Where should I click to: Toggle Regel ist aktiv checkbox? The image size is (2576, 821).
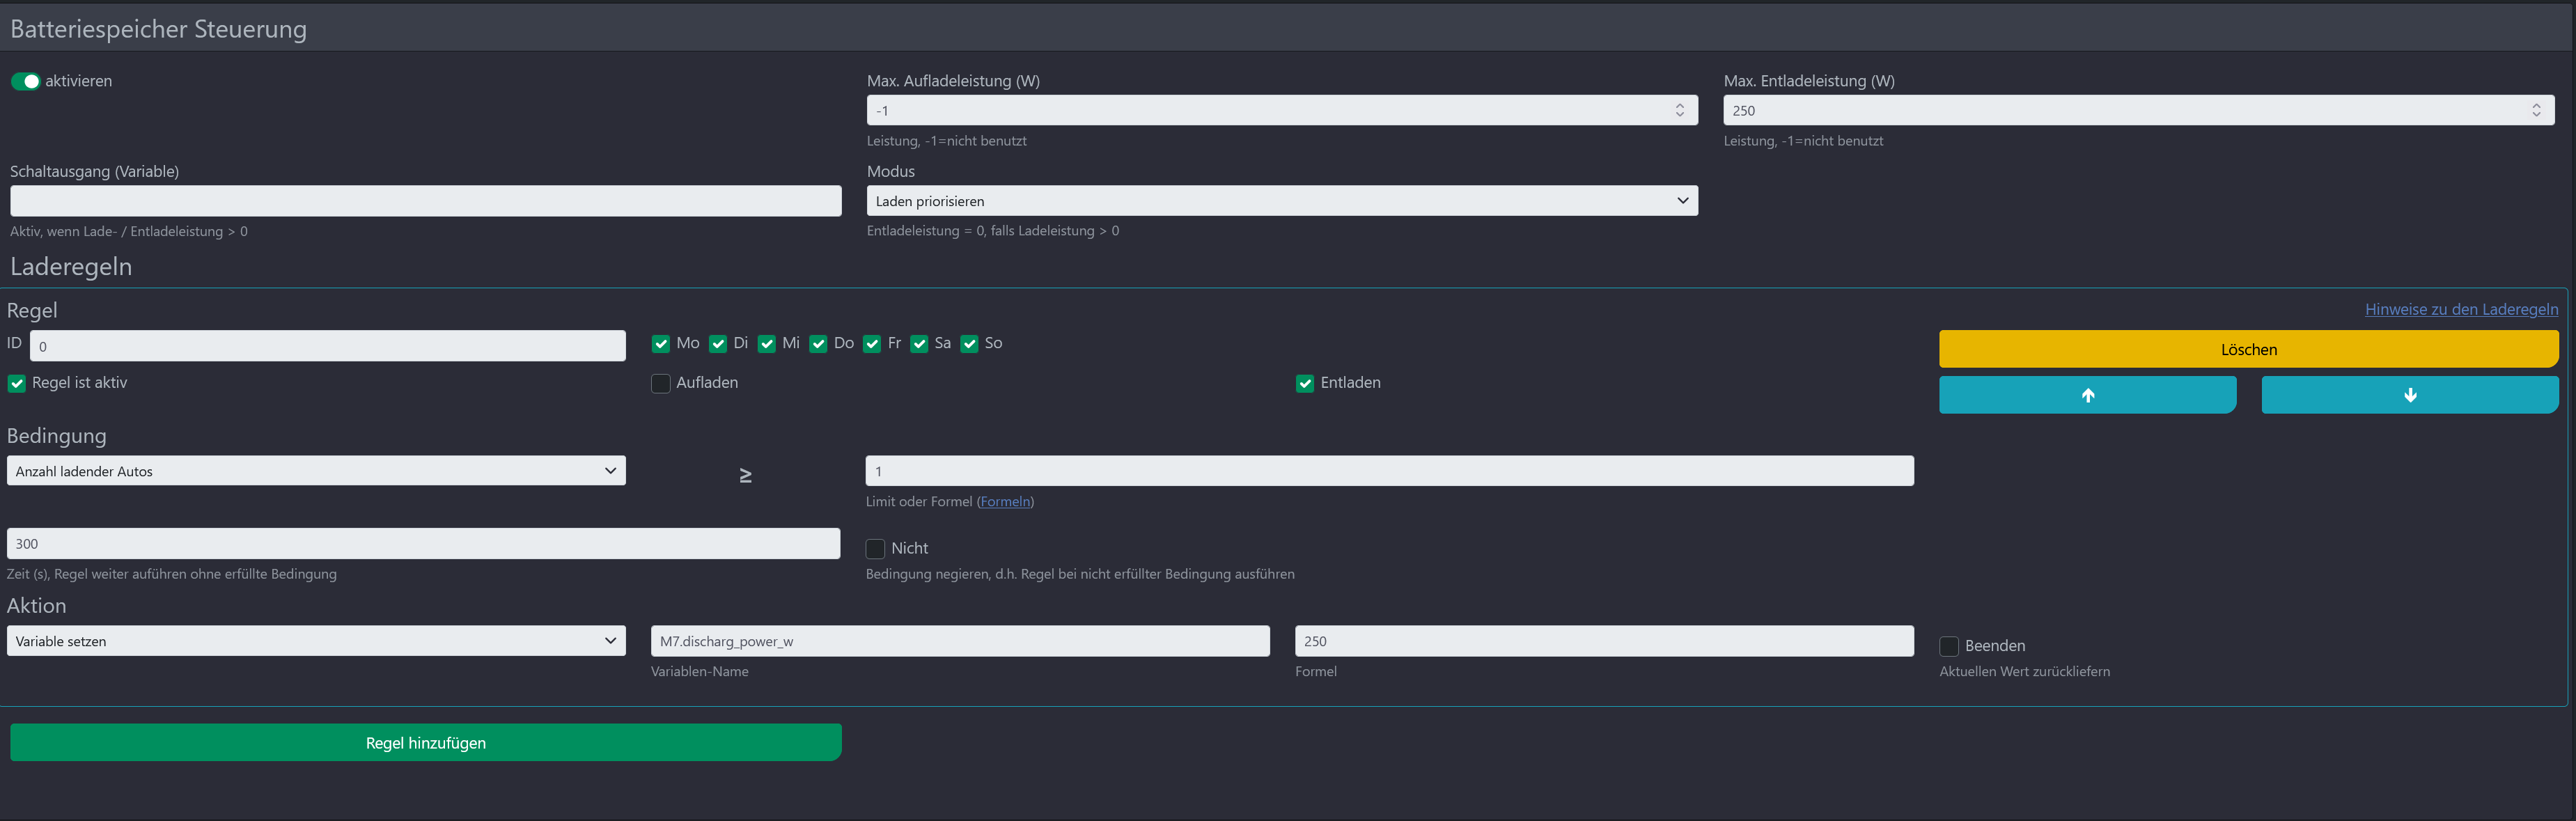click(16, 383)
